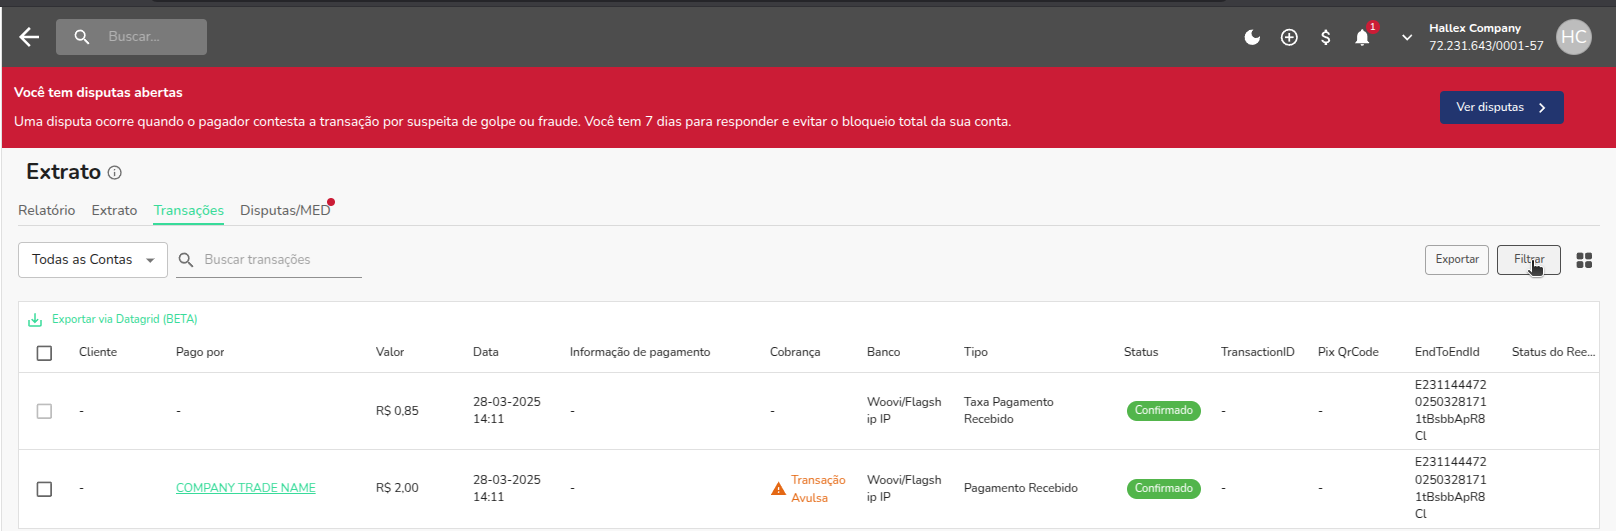1616x531 pixels.
Task: Click the Extrato info icon
Action: pos(115,173)
